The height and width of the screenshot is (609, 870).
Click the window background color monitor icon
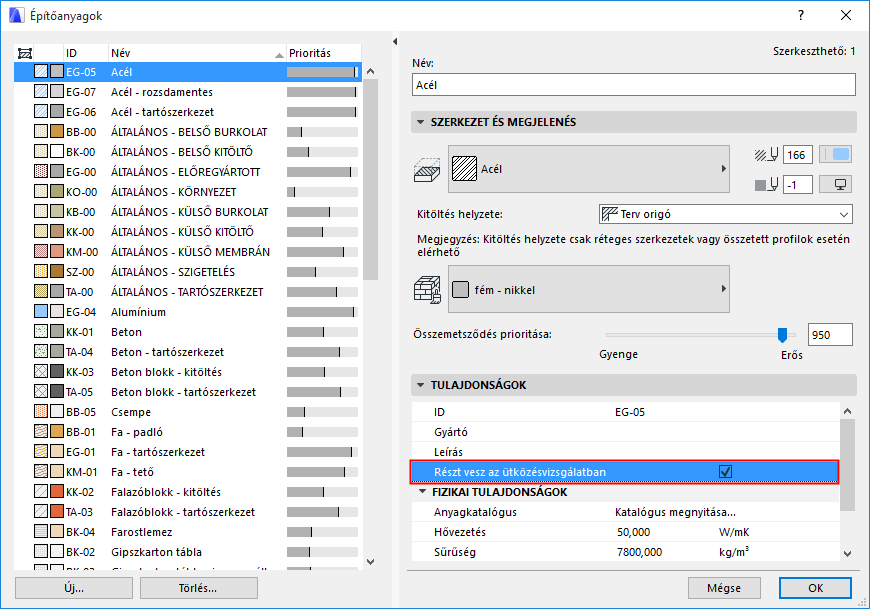click(836, 185)
